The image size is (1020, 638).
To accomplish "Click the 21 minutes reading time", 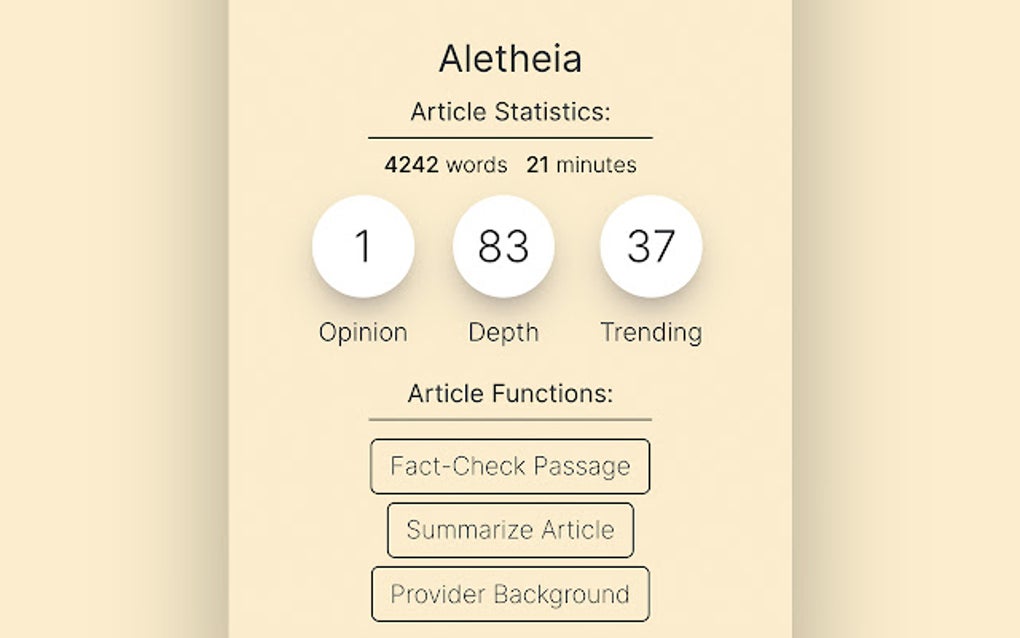I will pos(581,164).
